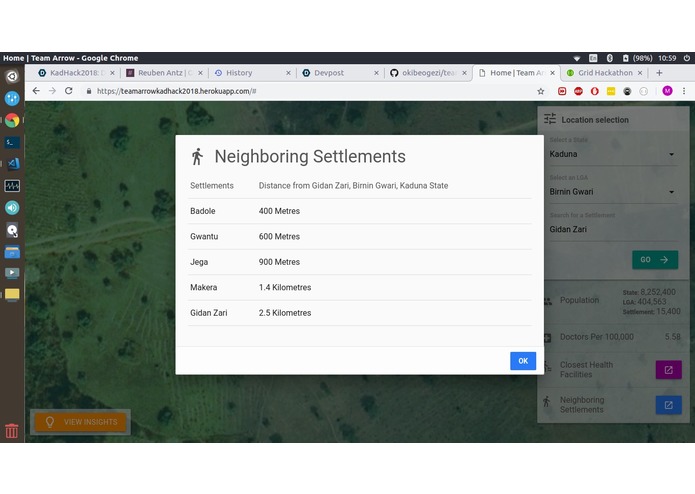Open Visual Studio Code from the launcher
695x494 pixels.
[x=12, y=163]
